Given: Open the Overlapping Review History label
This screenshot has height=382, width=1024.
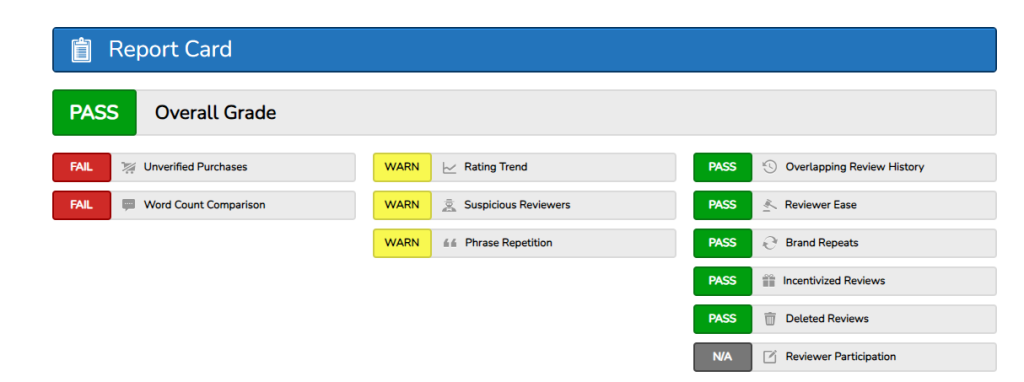Looking at the screenshot, I should point(855,167).
